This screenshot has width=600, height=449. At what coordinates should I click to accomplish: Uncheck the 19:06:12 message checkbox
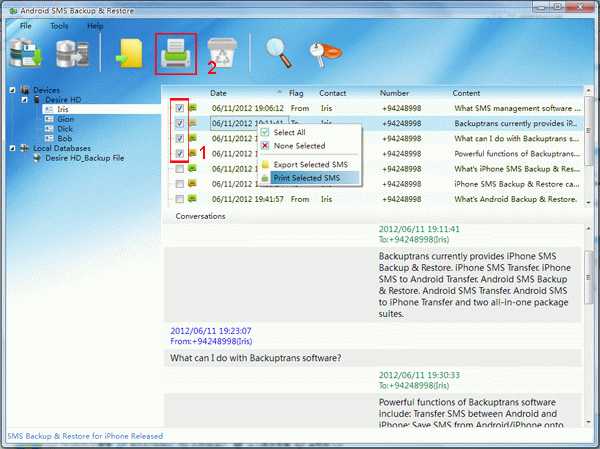click(179, 108)
